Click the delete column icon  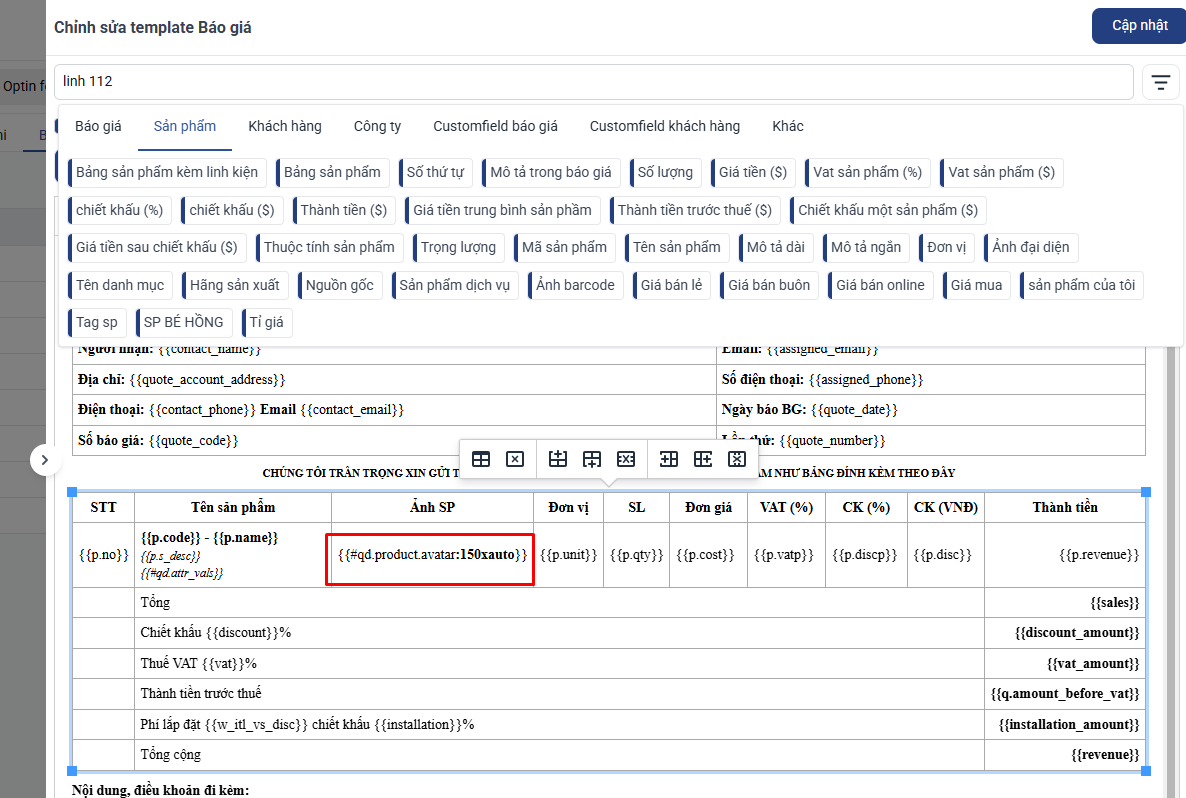[737, 459]
